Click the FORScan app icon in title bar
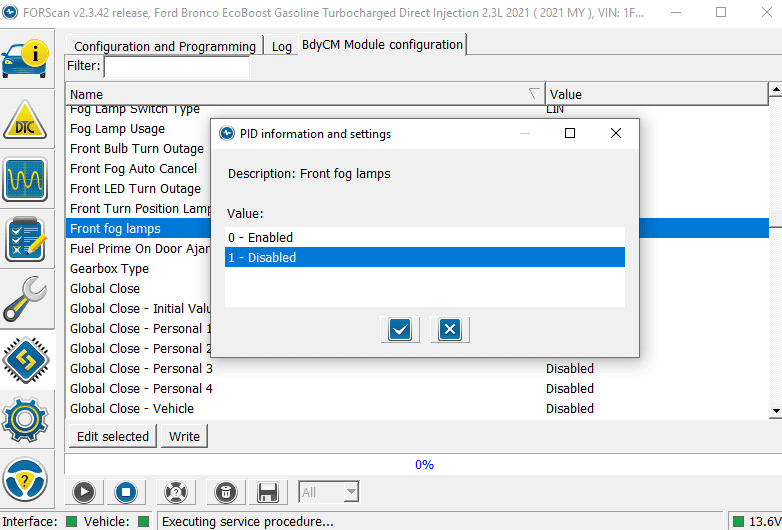 (9, 12)
